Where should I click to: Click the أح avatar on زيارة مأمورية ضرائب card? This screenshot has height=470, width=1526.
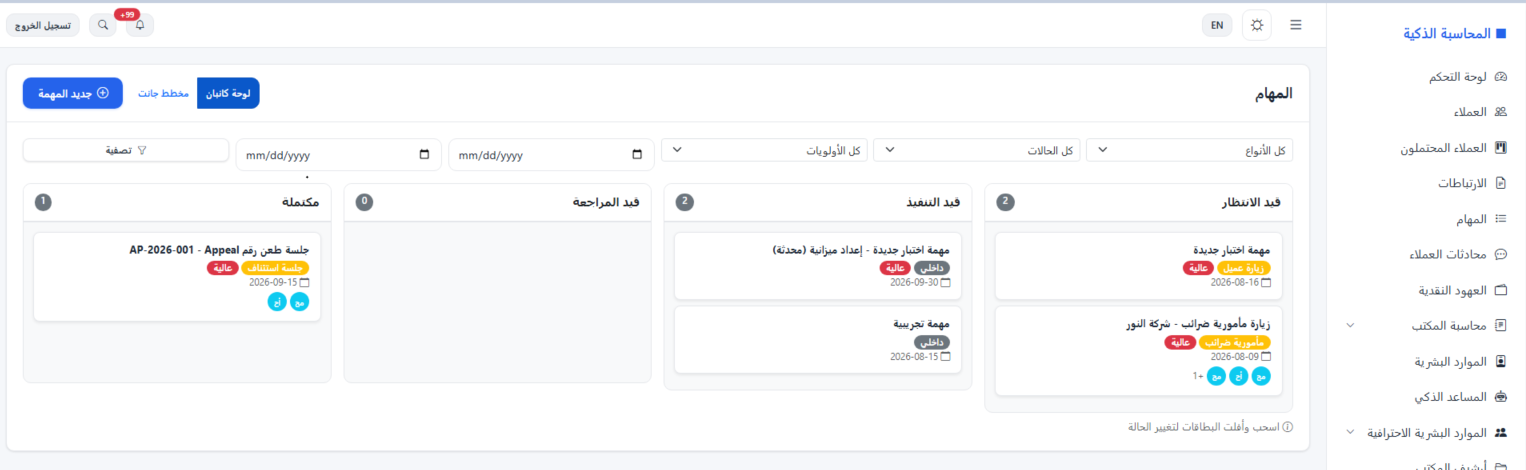pos(1239,376)
